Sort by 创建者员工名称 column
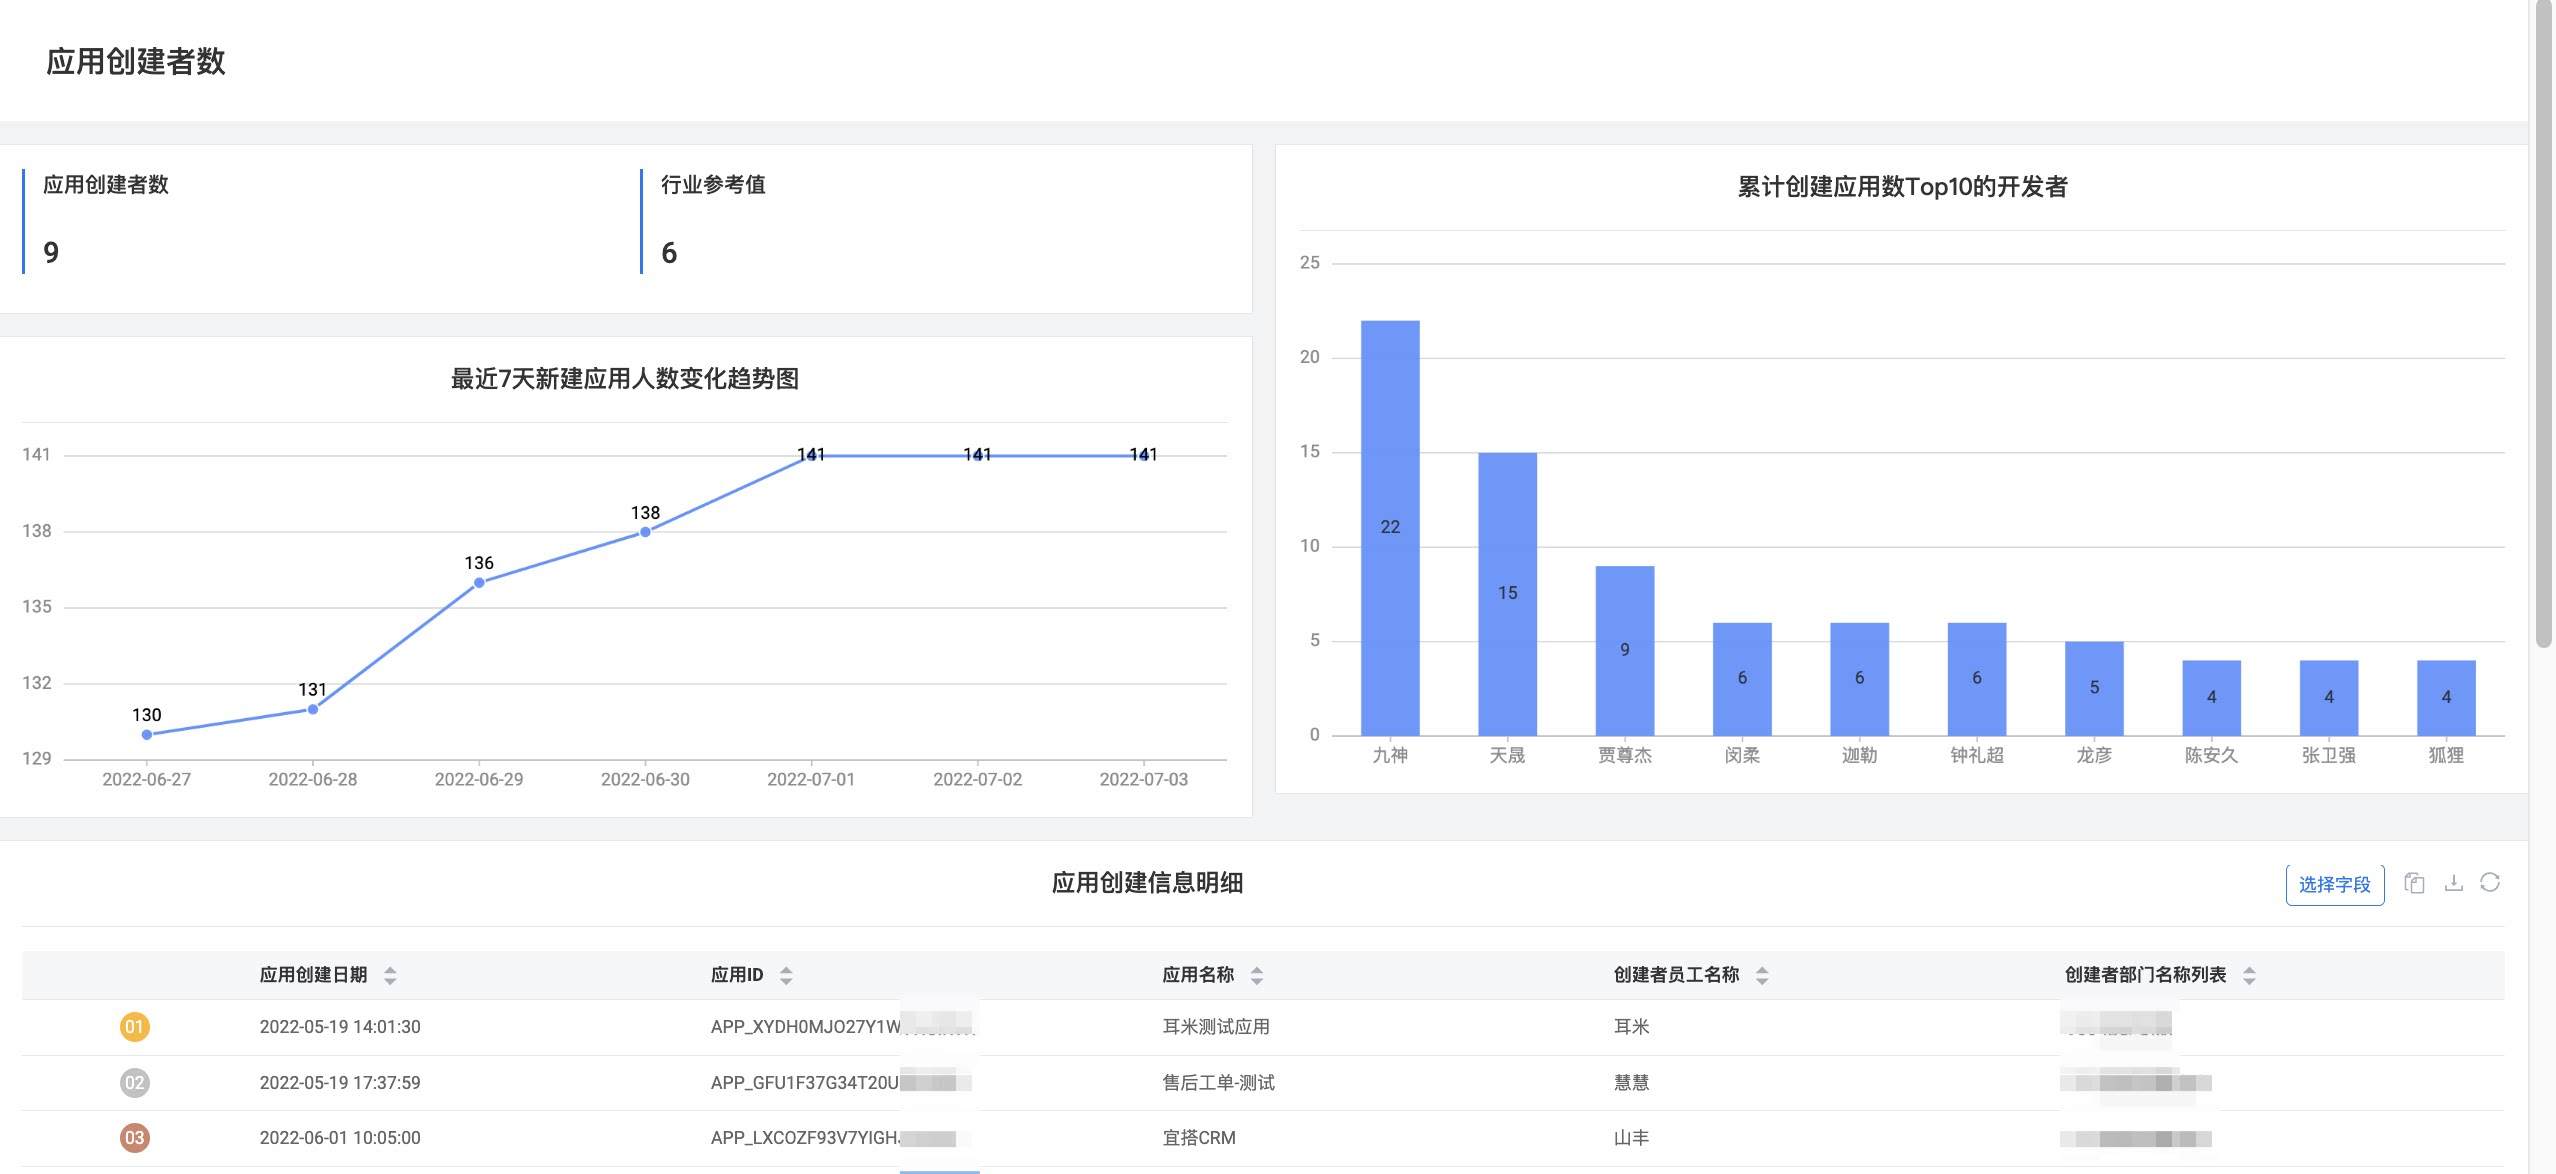The width and height of the screenshot is (2556, 1174). 1762,976
